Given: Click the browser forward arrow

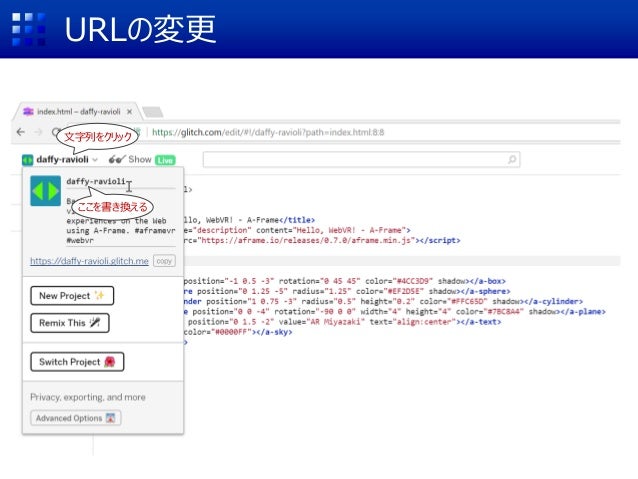Looking at the screenshot, I should click(38, 132).
